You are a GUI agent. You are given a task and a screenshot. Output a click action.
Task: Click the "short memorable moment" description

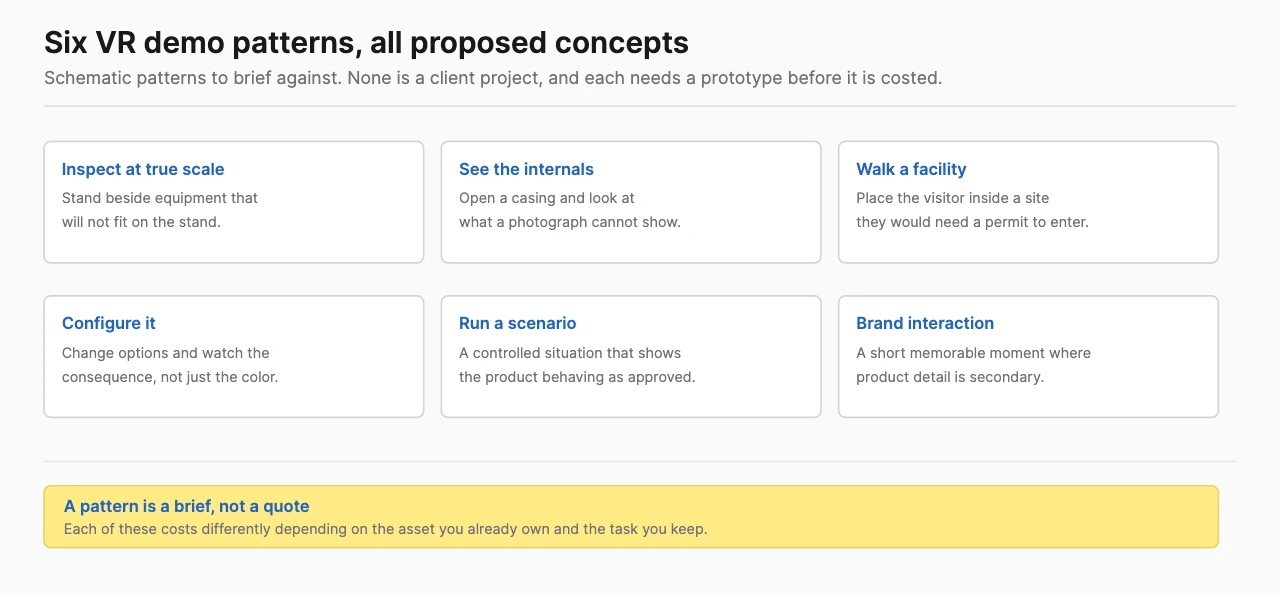coord(973,365)
